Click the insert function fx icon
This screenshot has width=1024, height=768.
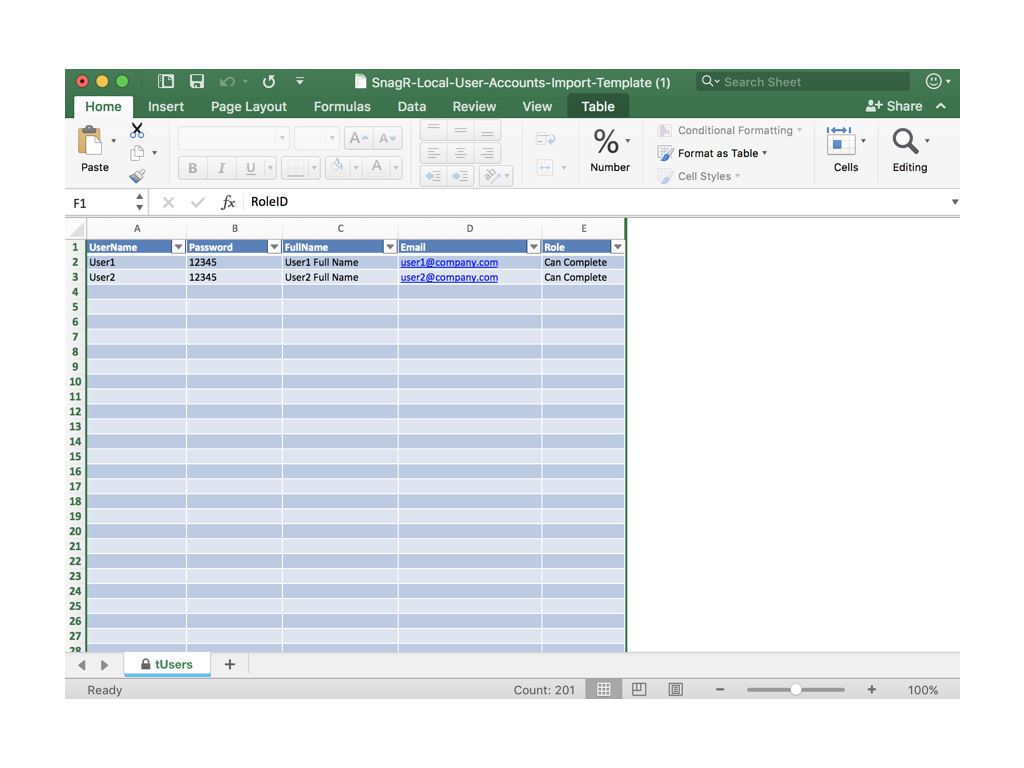227,202
